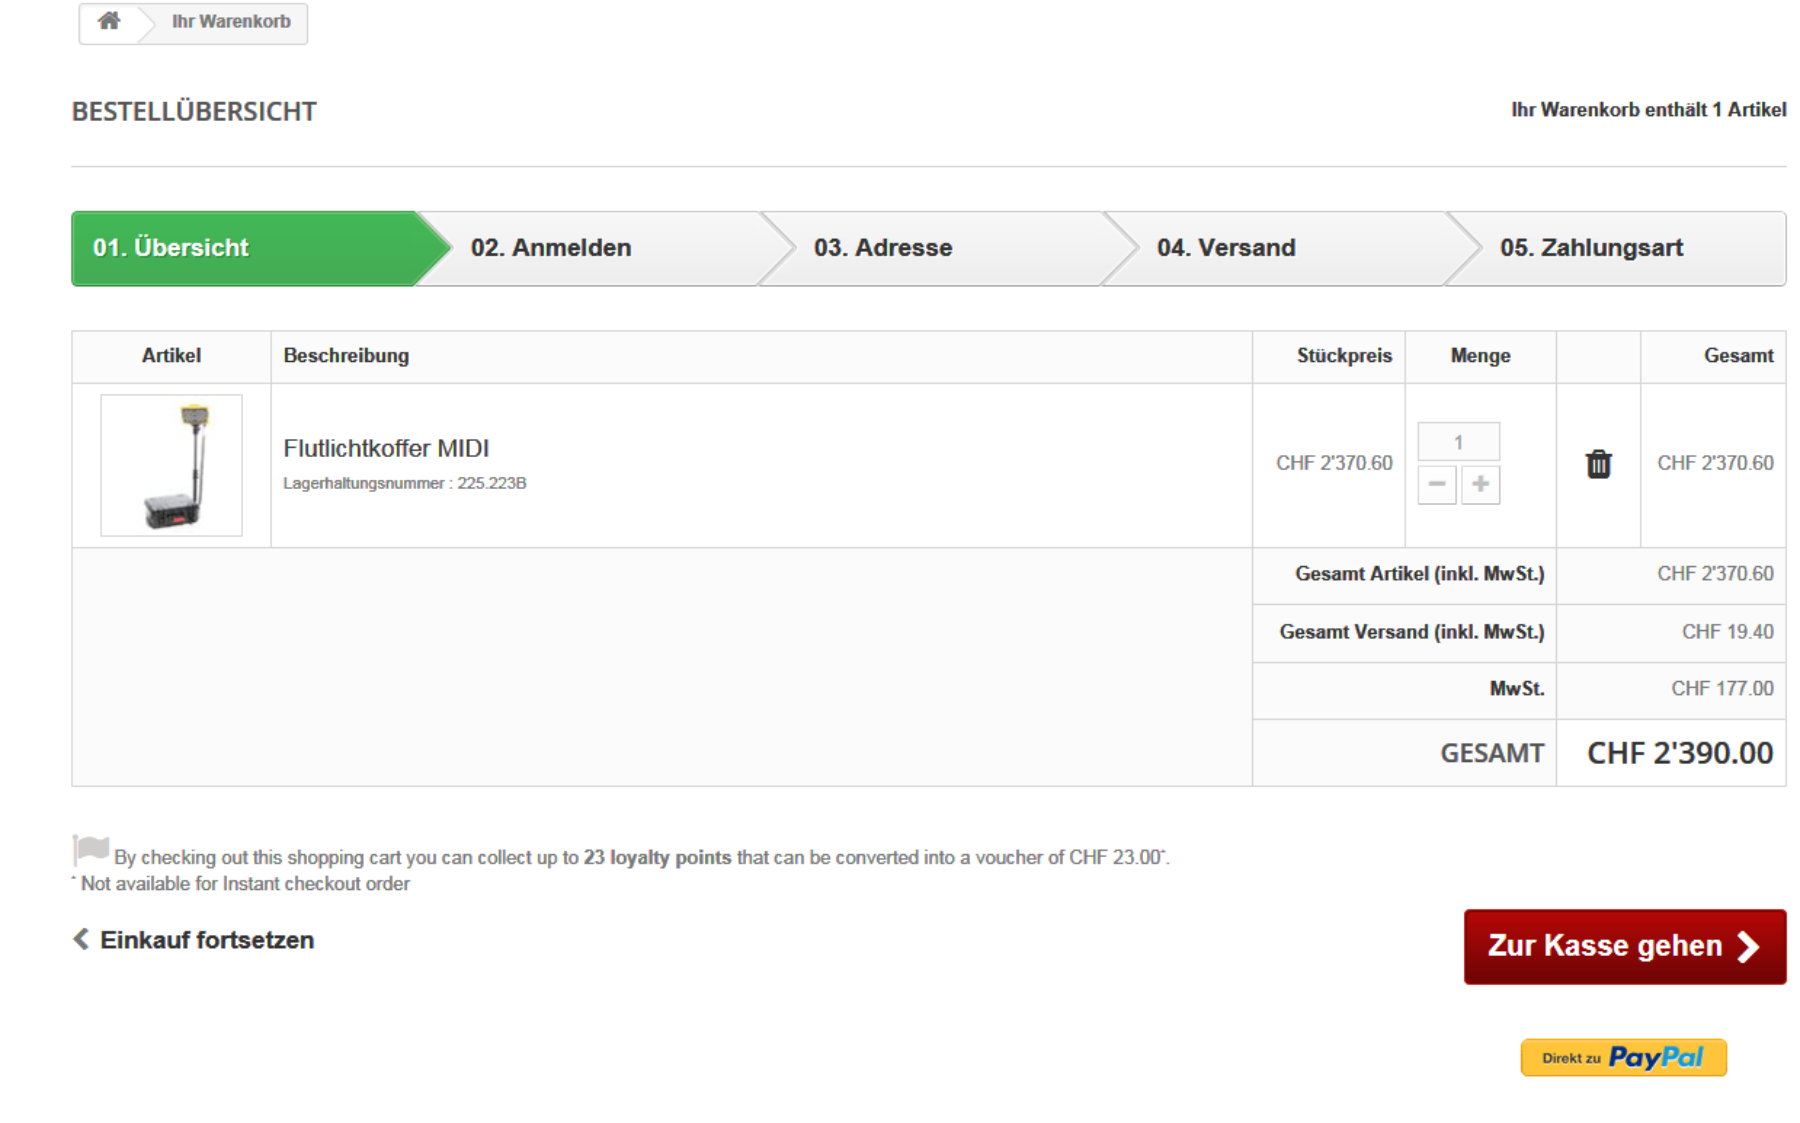
Task: Go to step 04. Versand
Action: 1226,248
